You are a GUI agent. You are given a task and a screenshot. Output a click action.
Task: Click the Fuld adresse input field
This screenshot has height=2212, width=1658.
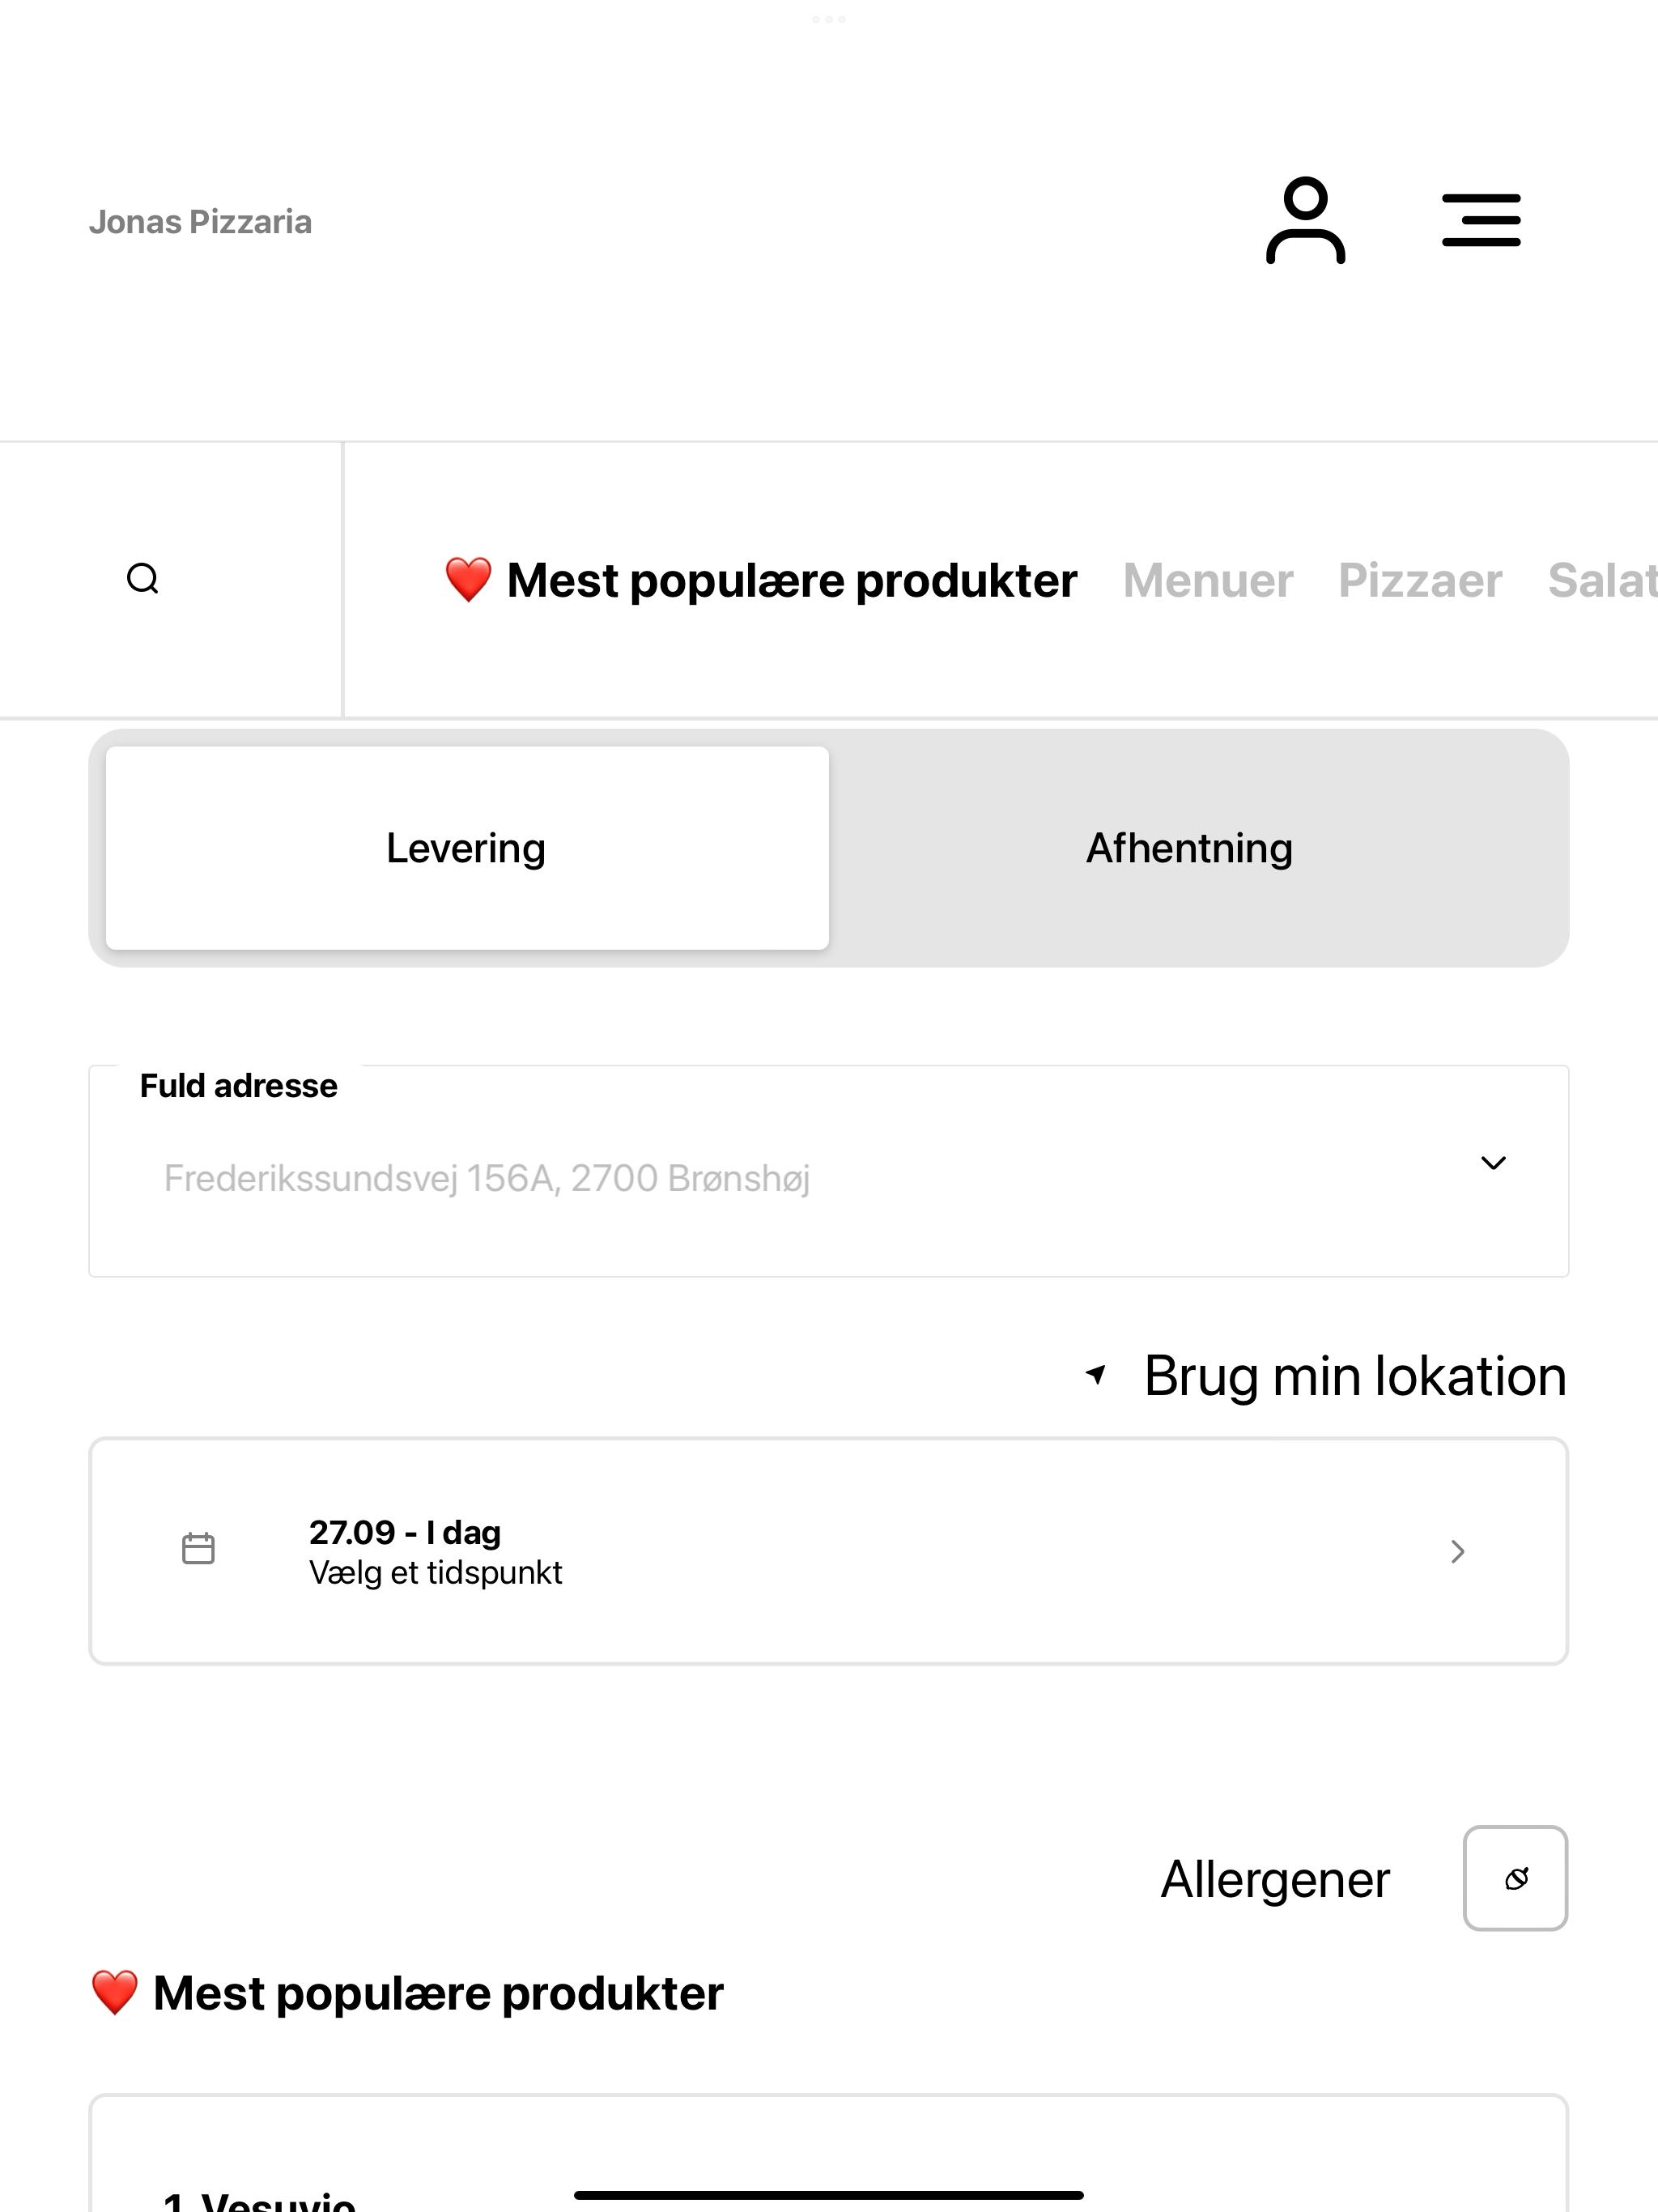tap(829, 1171)
